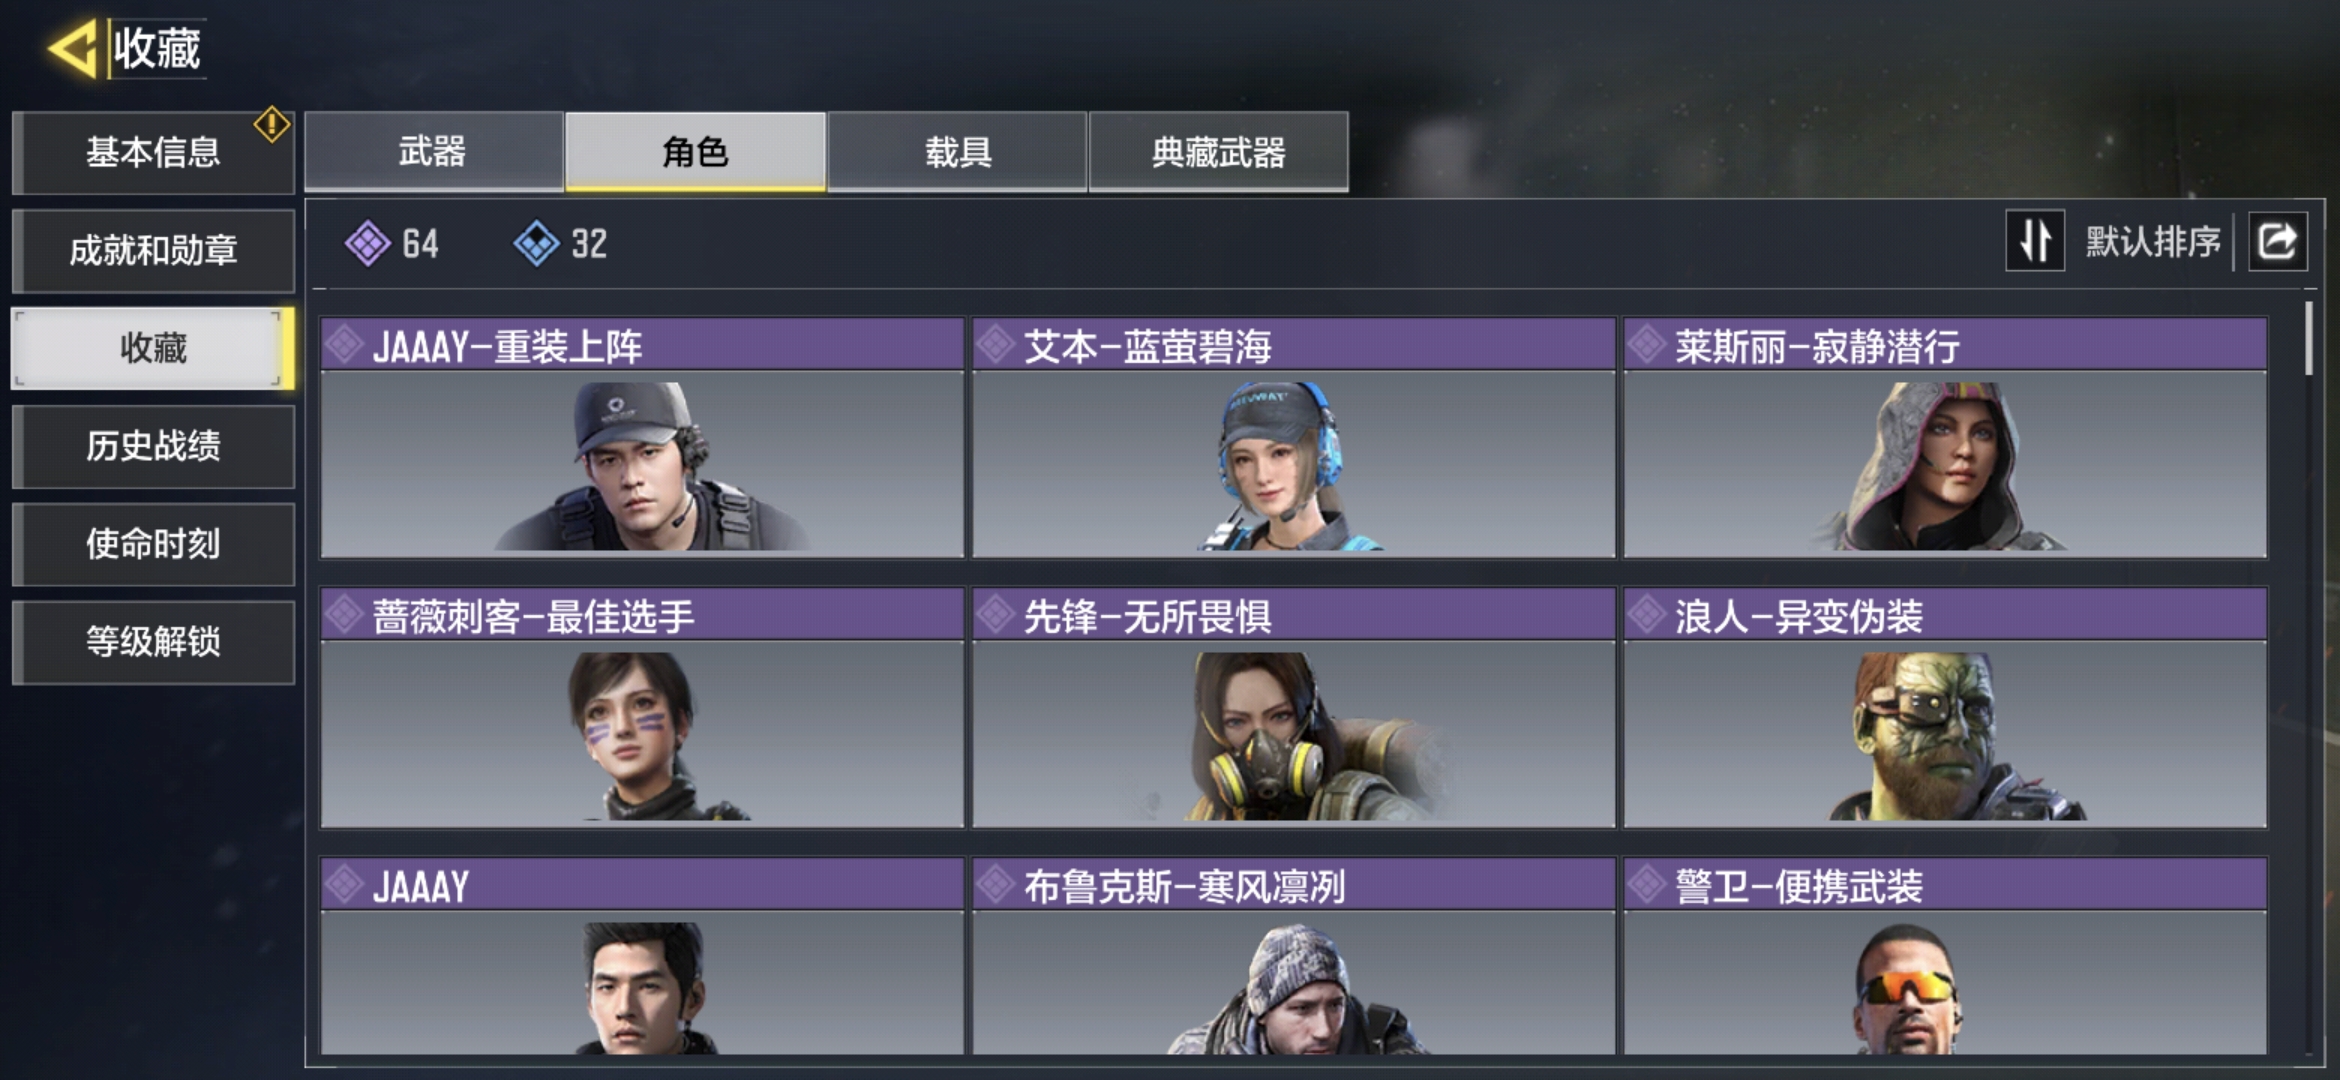This screenshot has width=2340, height=1080.
Task: Switch to the 载具 tab
Action: pos(957,151)
